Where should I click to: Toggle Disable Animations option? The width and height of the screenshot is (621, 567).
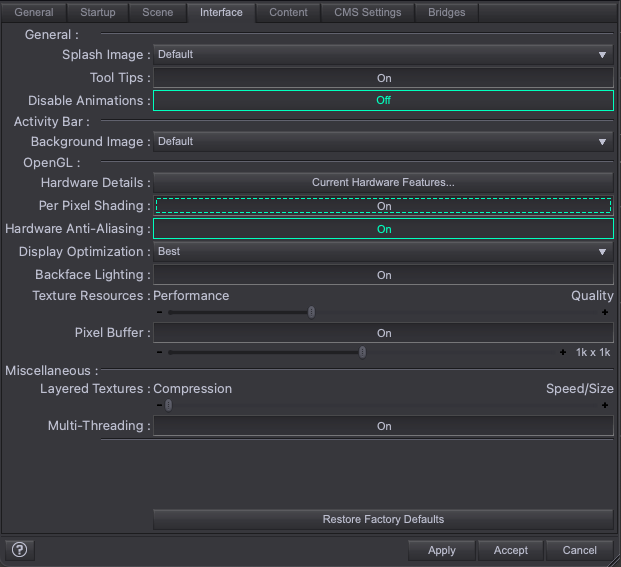click(x=383, y=101)
